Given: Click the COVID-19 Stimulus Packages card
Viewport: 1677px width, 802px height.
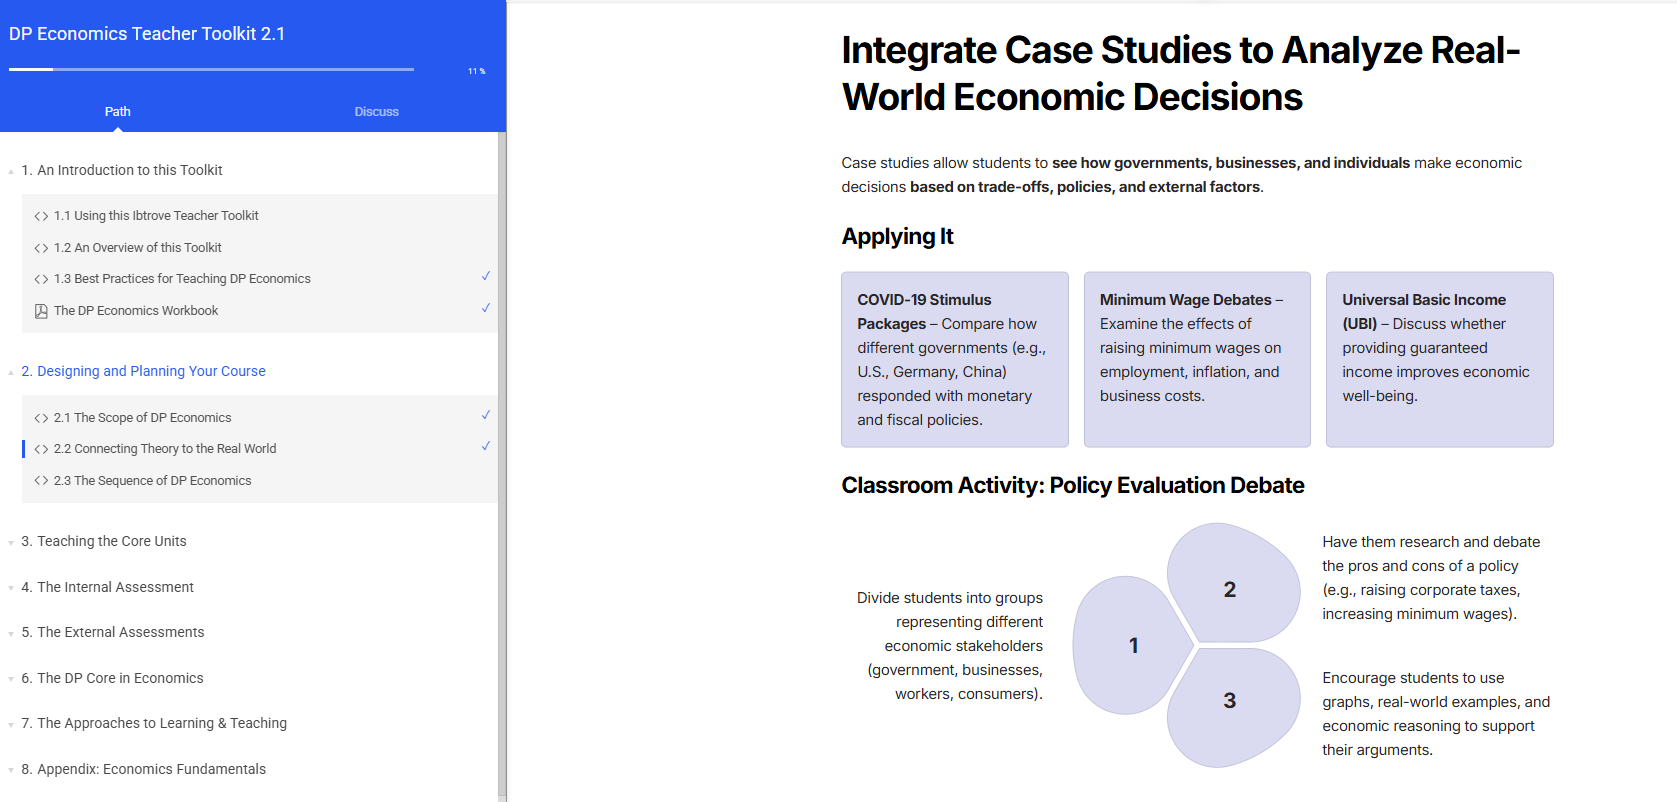Looking at the screenshot, I should [954, 359].
